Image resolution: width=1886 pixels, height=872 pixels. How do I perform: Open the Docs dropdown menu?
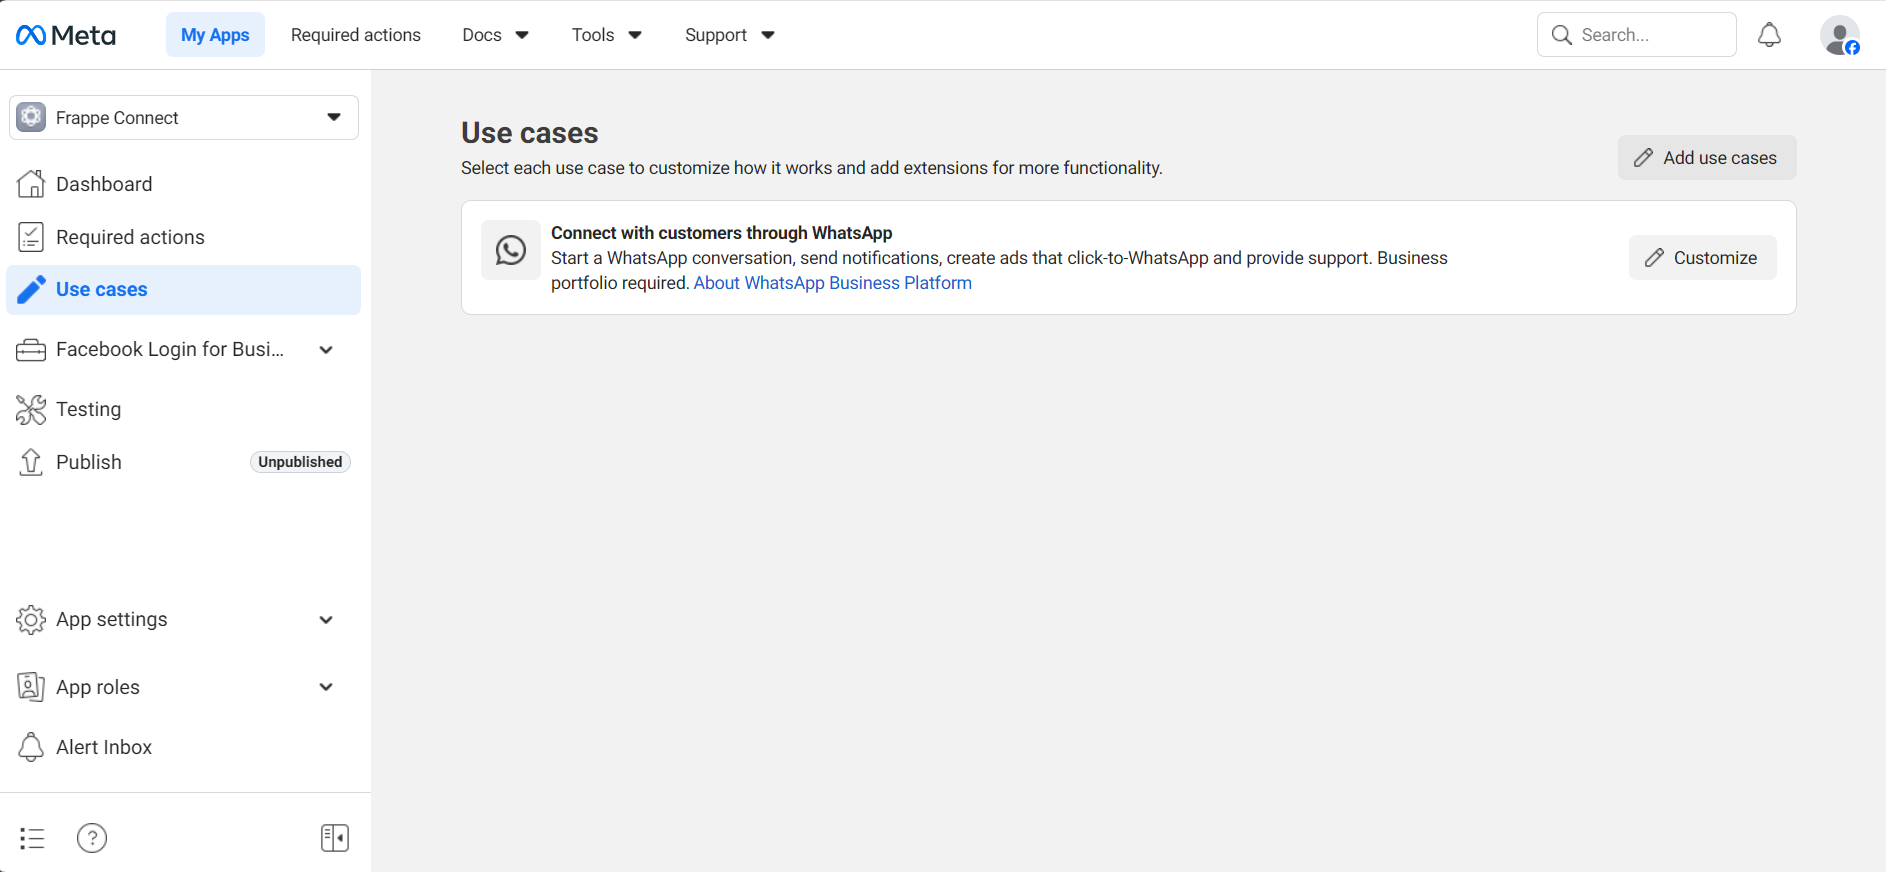[495, 35]
